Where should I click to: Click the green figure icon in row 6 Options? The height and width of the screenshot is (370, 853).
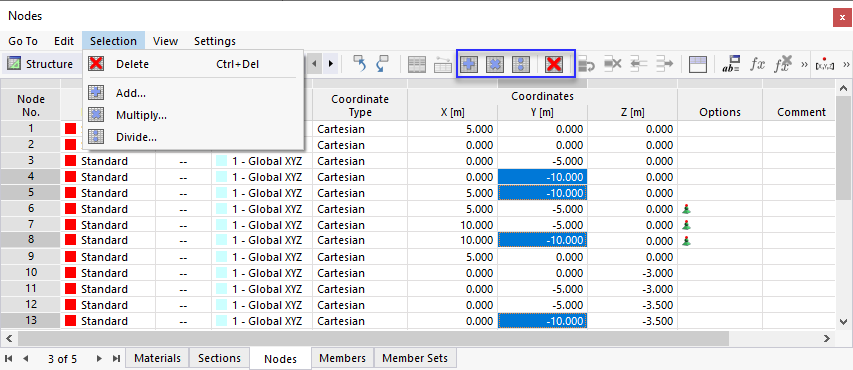pos(686,209)
